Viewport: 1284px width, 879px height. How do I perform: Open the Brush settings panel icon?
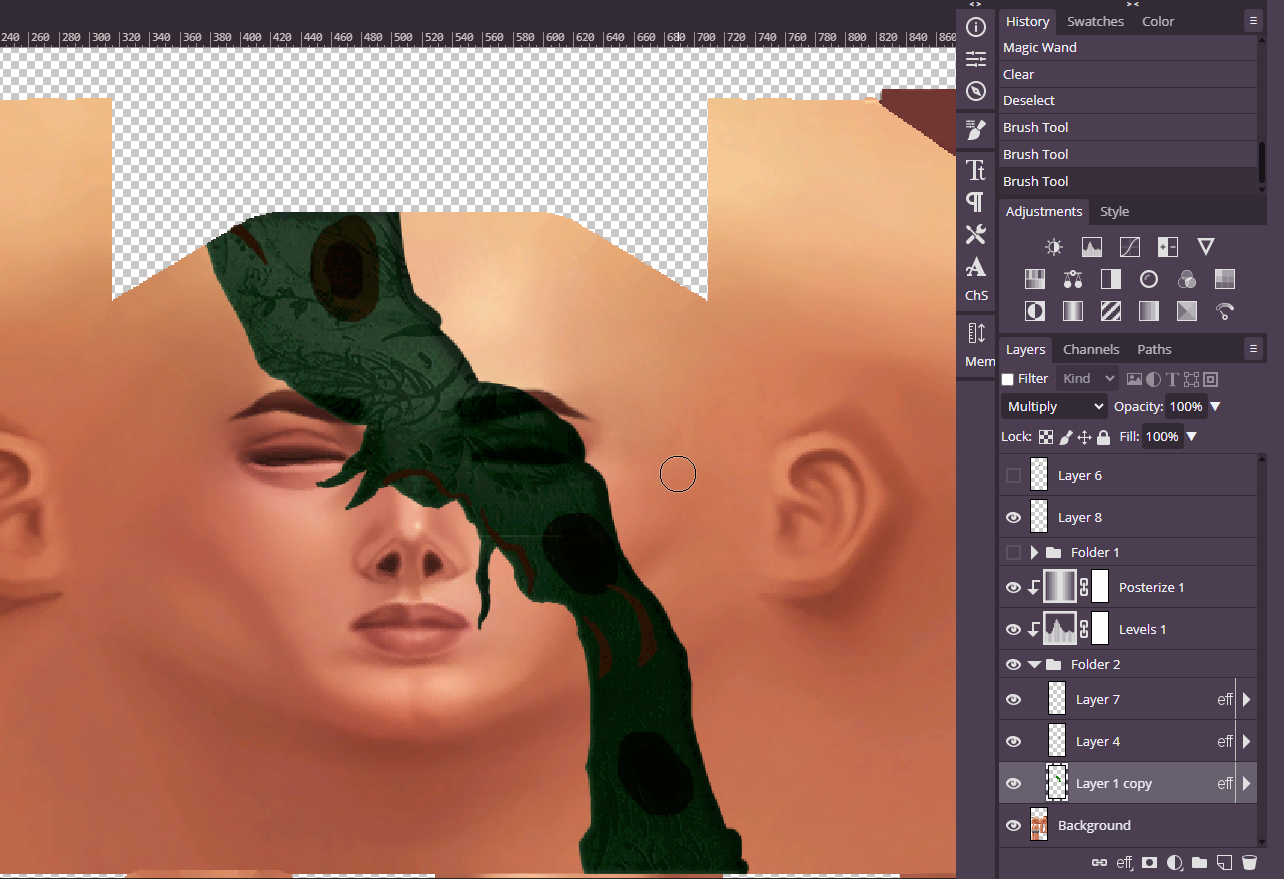(976, 130)
